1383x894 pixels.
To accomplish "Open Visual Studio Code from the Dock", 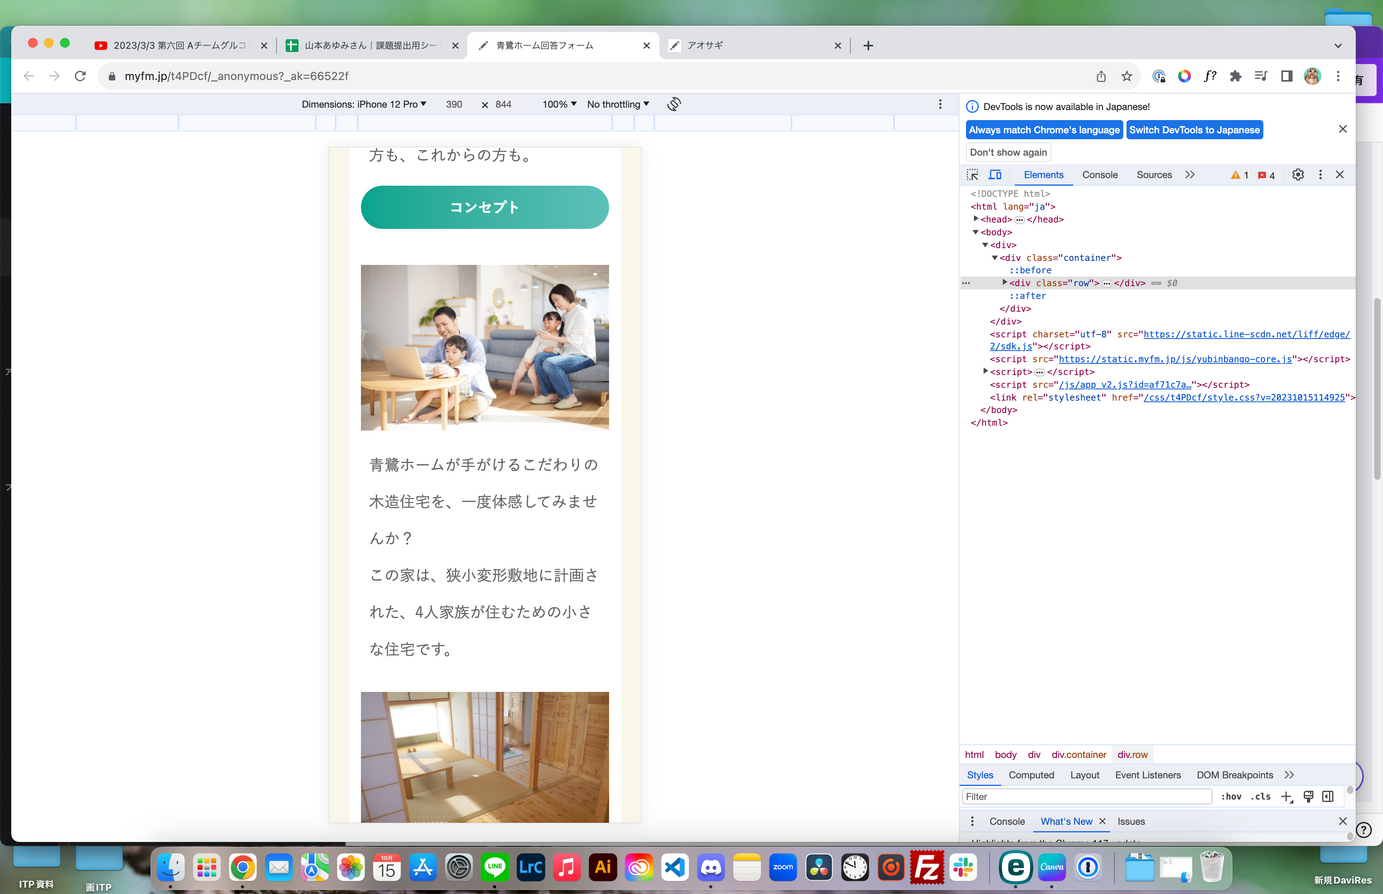I will [x=675, y=867].
